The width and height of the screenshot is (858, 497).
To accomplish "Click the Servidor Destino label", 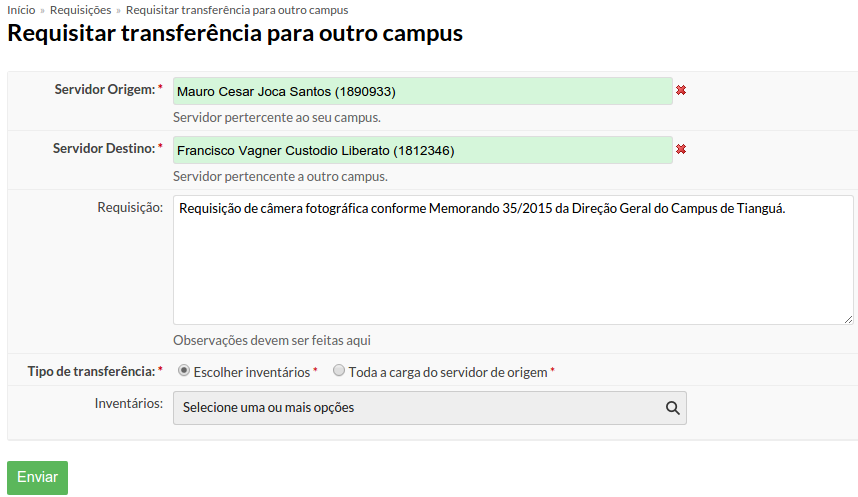I will tap(104, 148).
